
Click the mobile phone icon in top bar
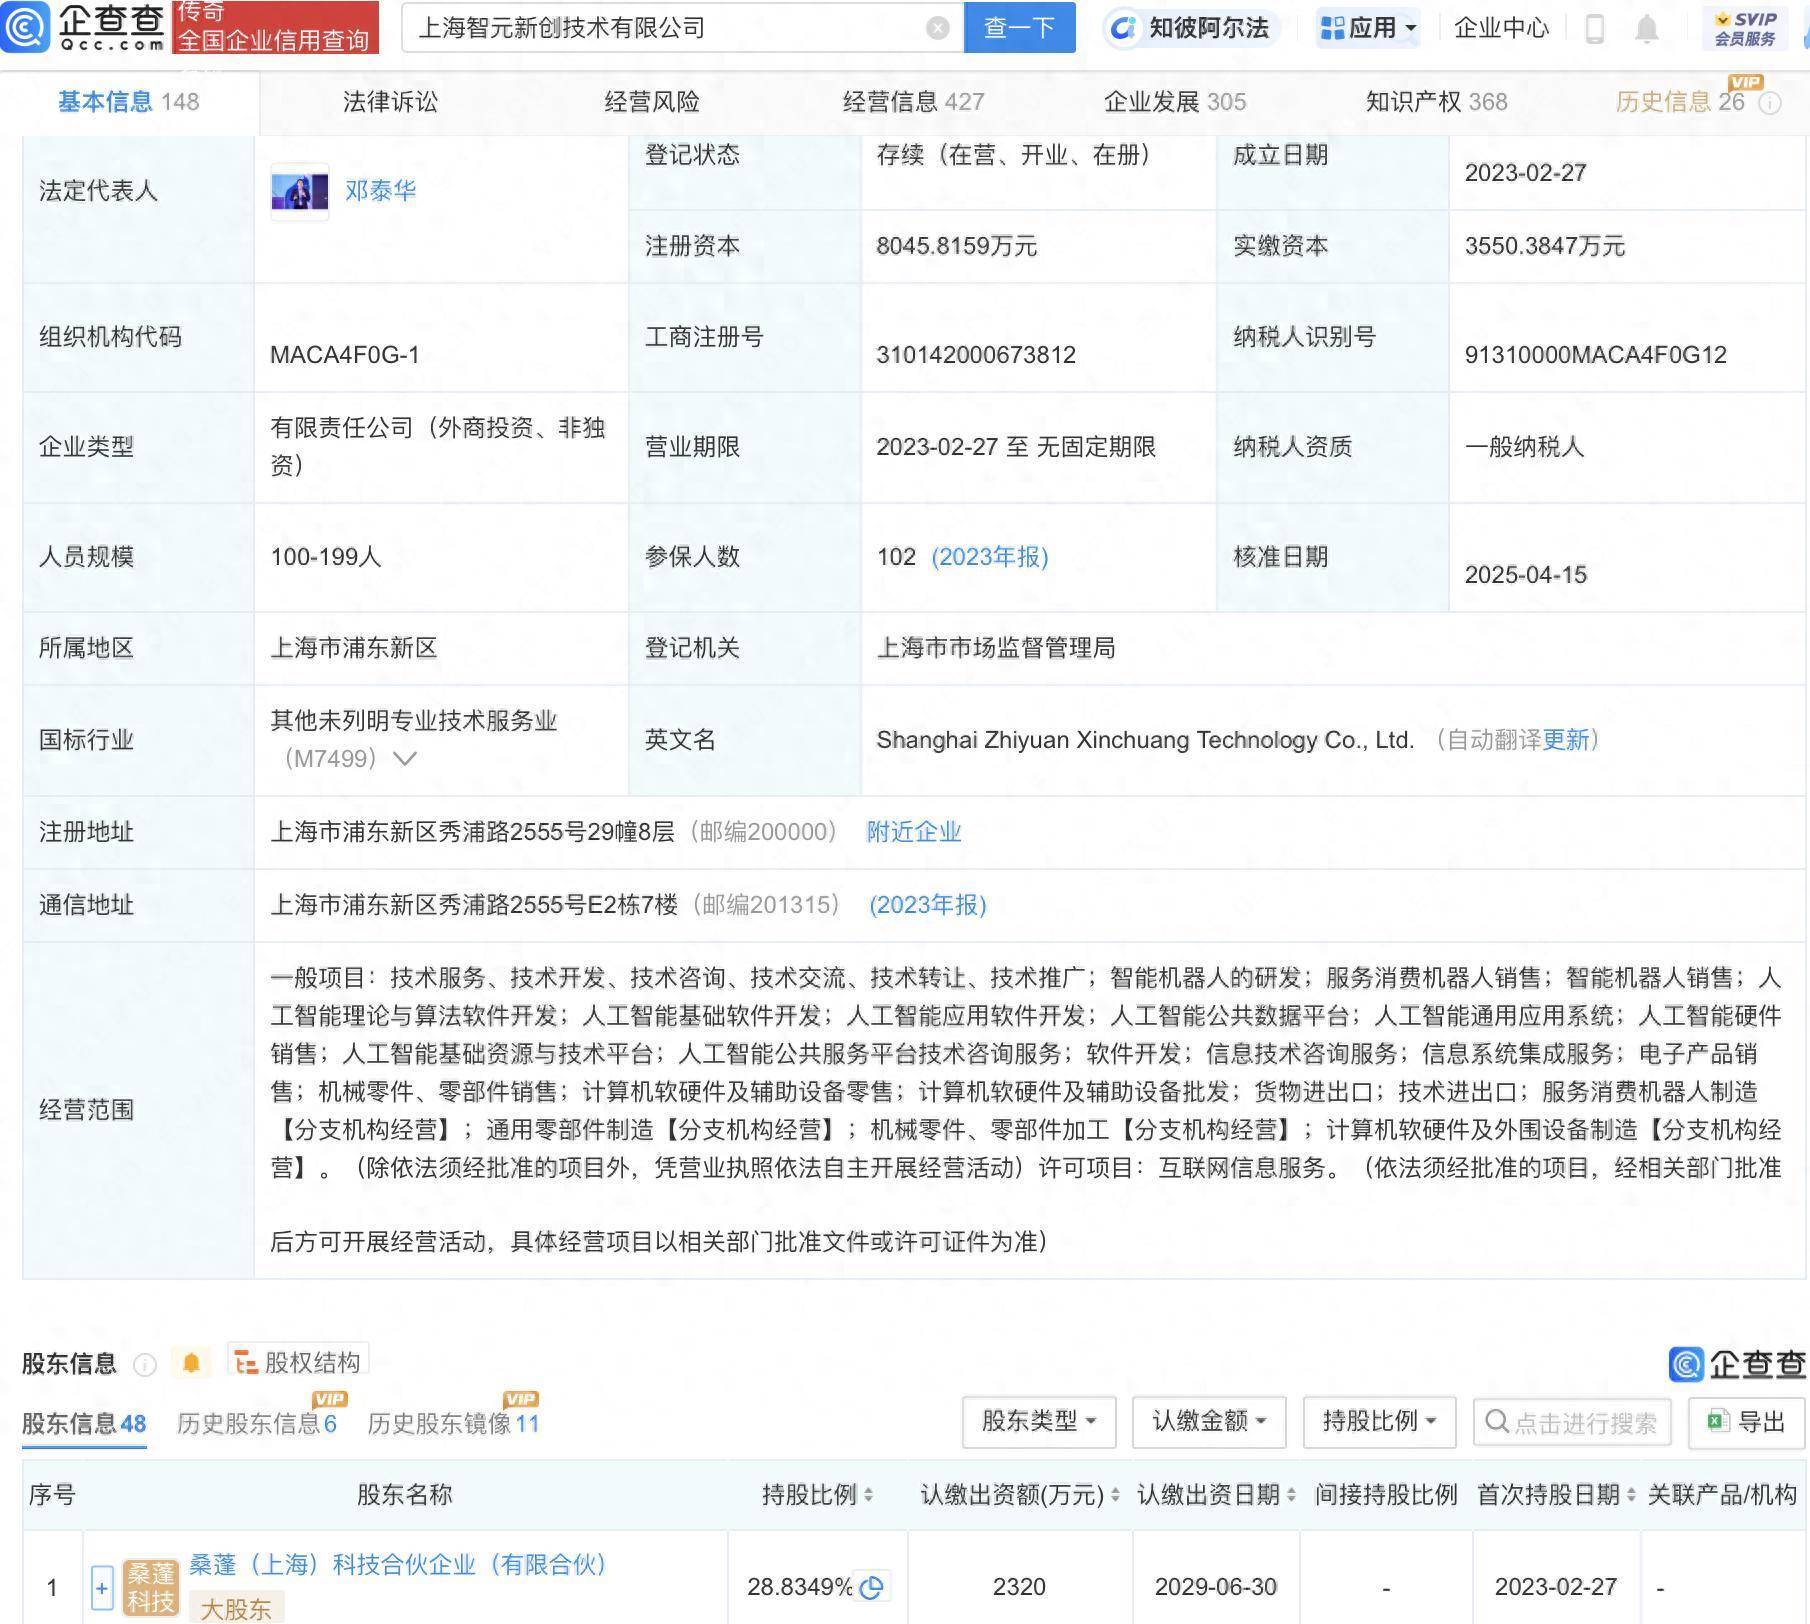(x=1596, y=28)
